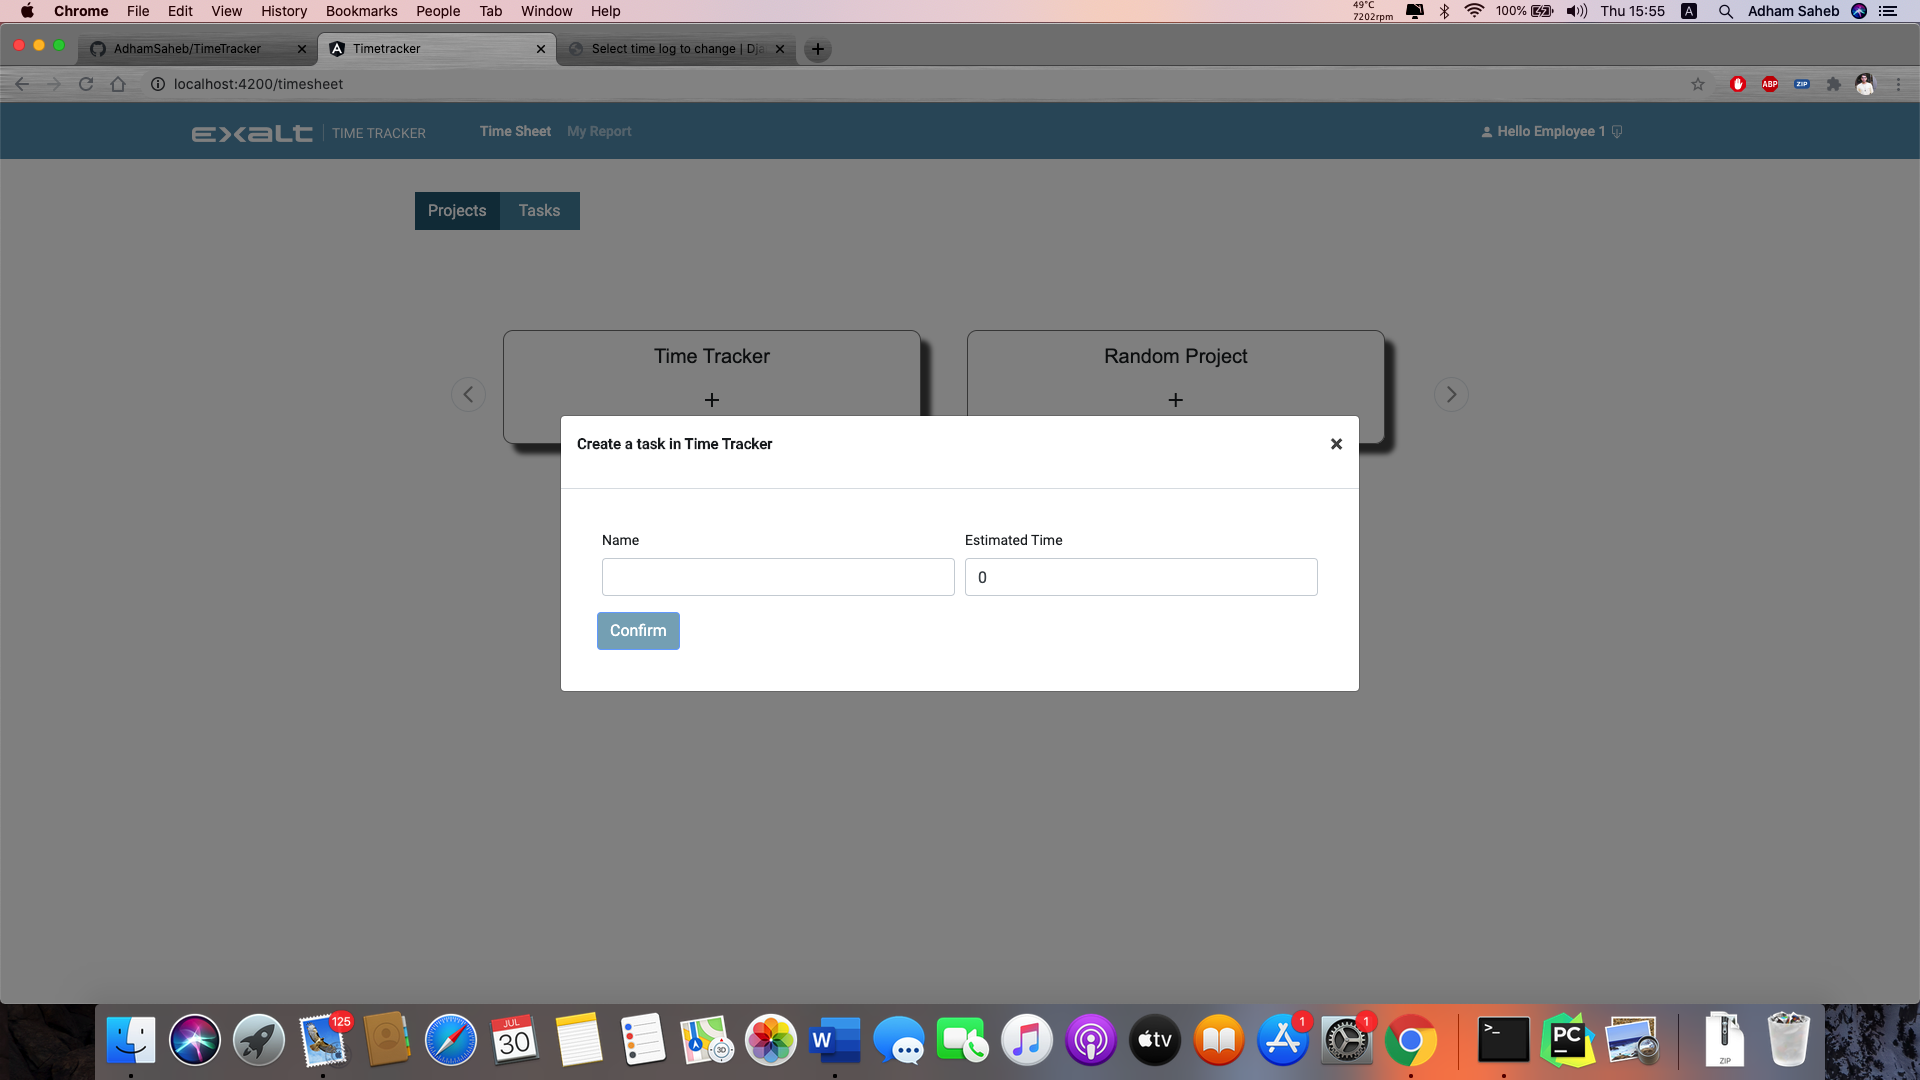Open the Adblock Plus extension
Image resolution: width=1920 pixels, height=1080 pixels.
(x=1770, y=84)
